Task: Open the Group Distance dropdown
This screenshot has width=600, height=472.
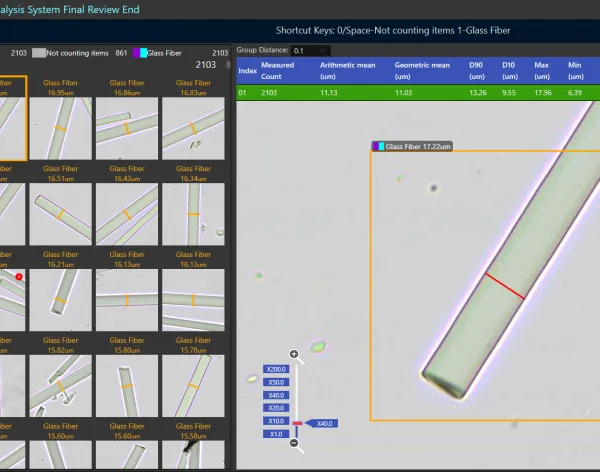Action: pos(310,51)
